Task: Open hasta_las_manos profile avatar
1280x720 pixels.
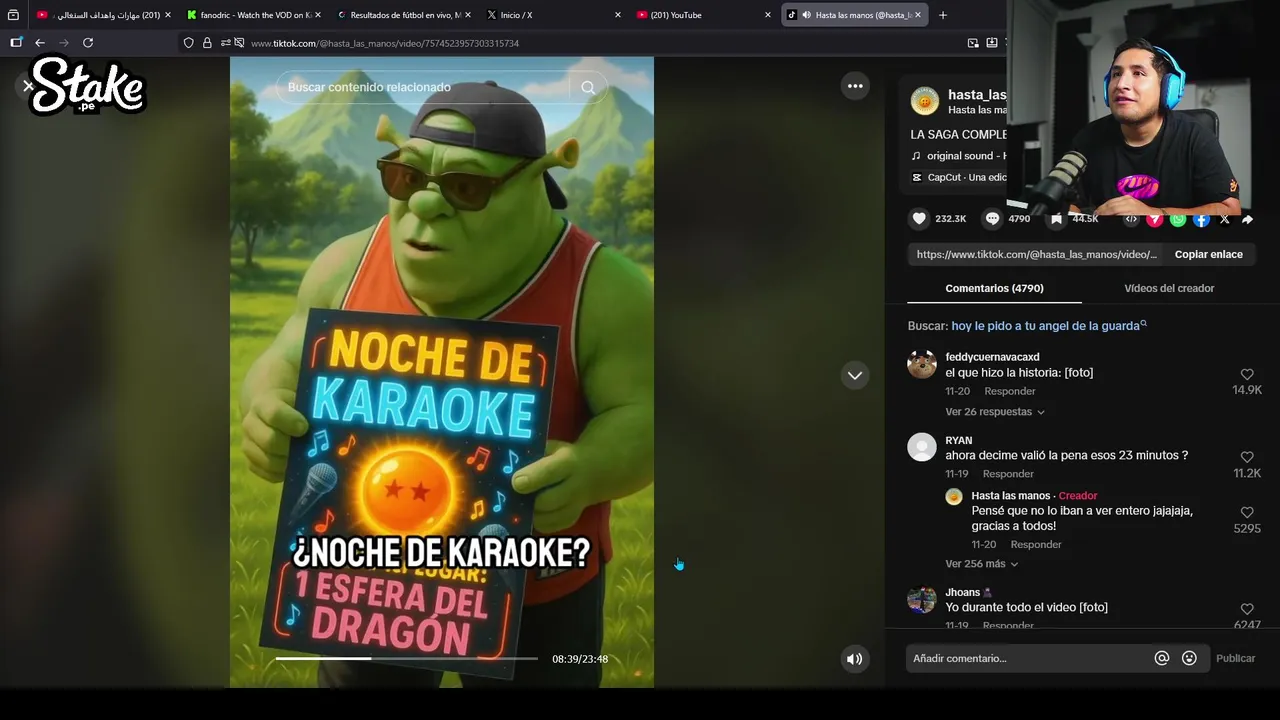Action: pos(924,101)
